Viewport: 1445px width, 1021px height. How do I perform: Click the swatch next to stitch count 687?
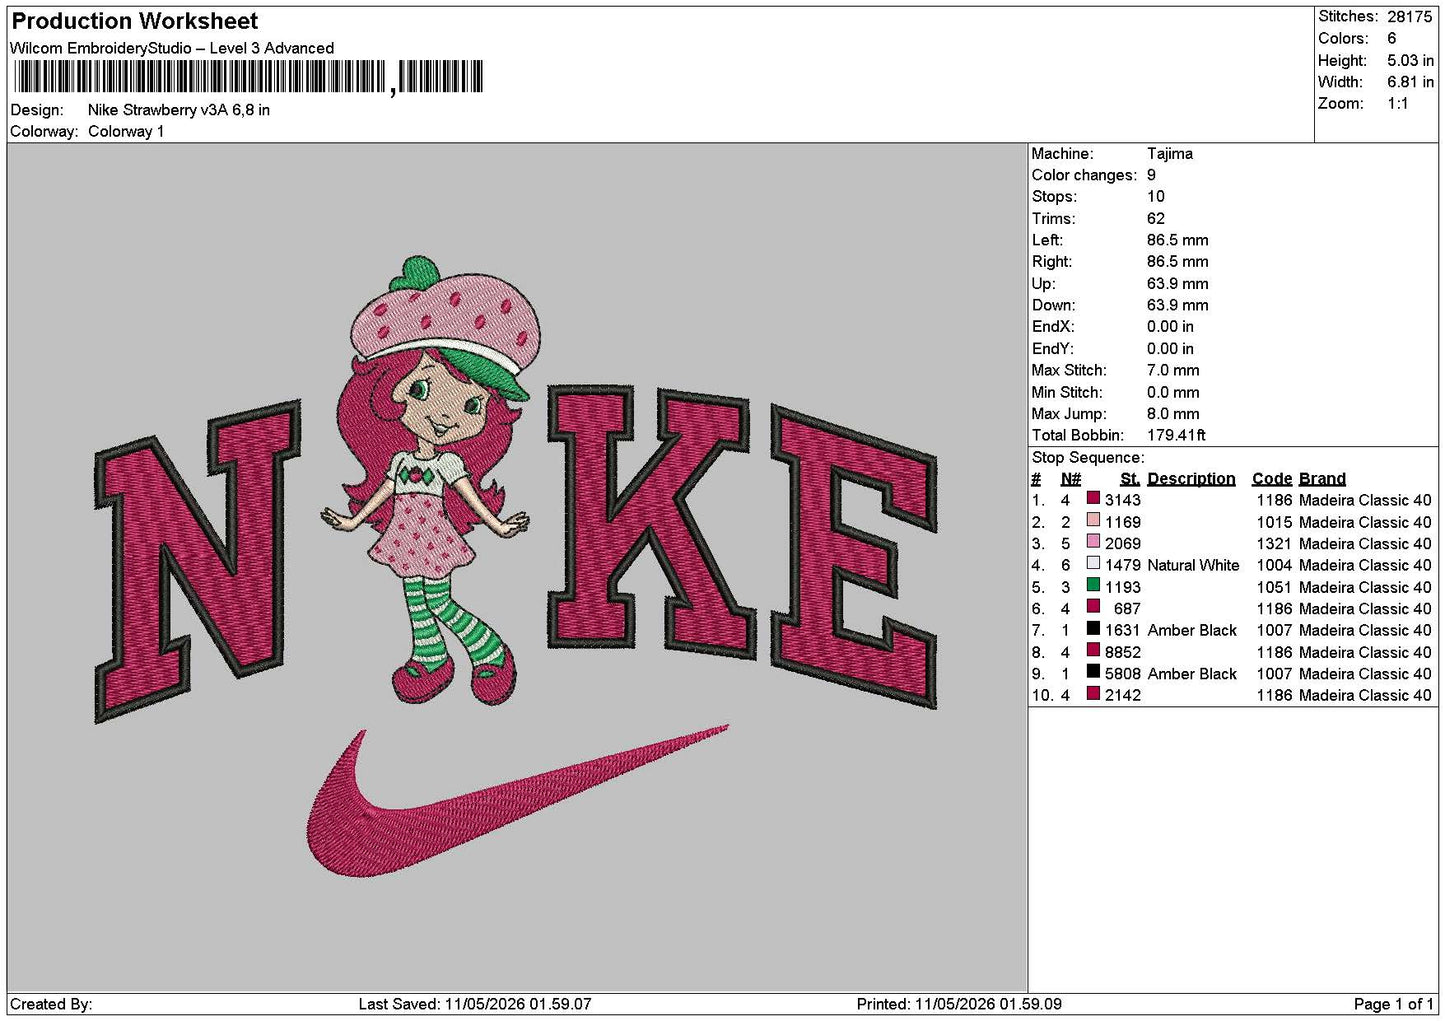pyautogui.click(x=1093, y=608)
